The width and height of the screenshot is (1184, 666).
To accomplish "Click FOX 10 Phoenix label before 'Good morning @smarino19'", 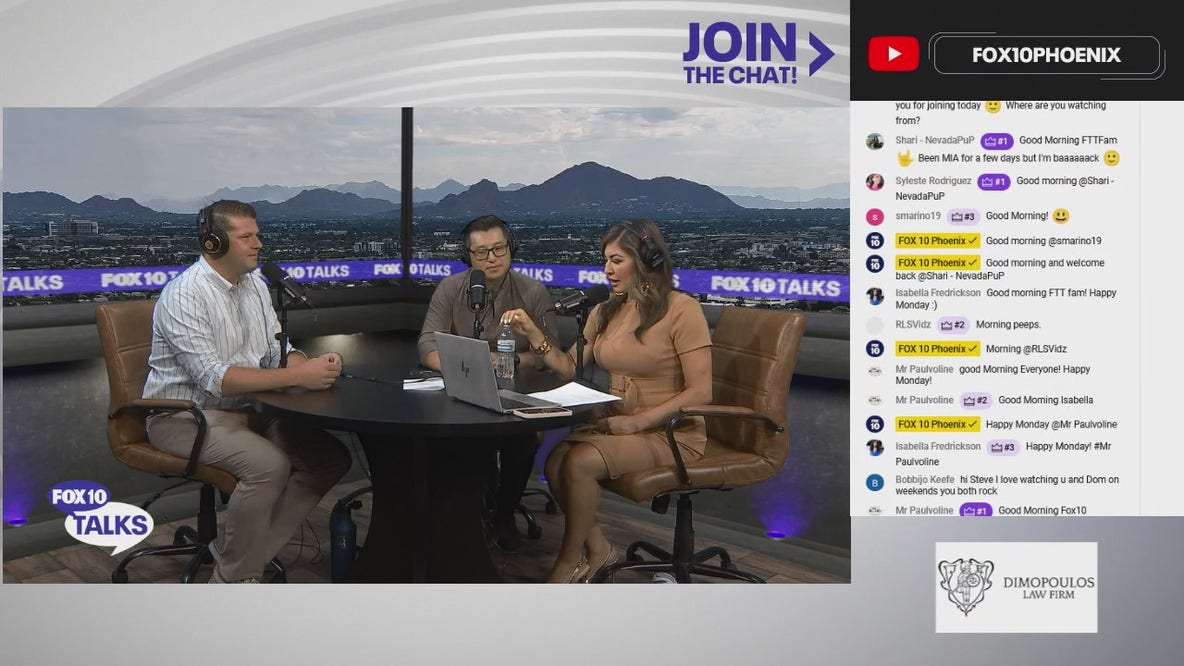I will [x=938, y=241].
